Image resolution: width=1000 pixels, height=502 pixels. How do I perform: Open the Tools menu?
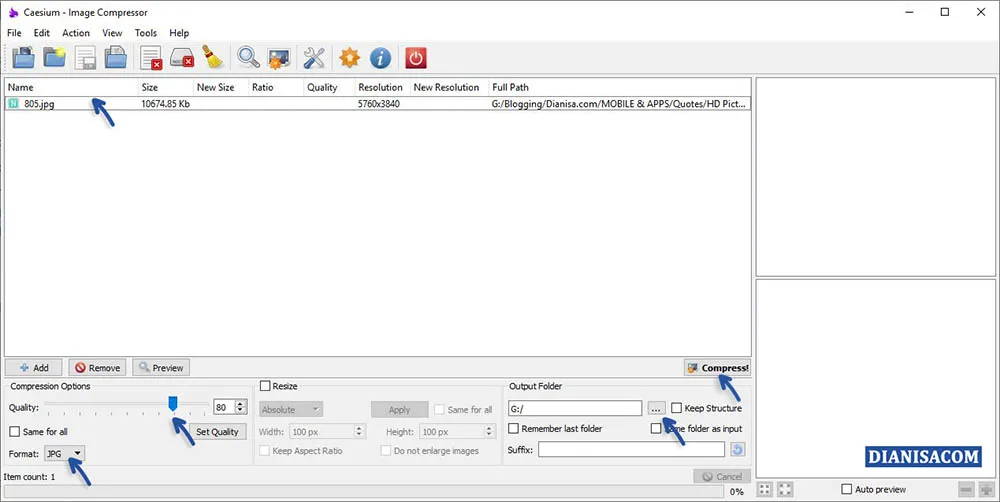pyautogui.click(x=145, y=33)
